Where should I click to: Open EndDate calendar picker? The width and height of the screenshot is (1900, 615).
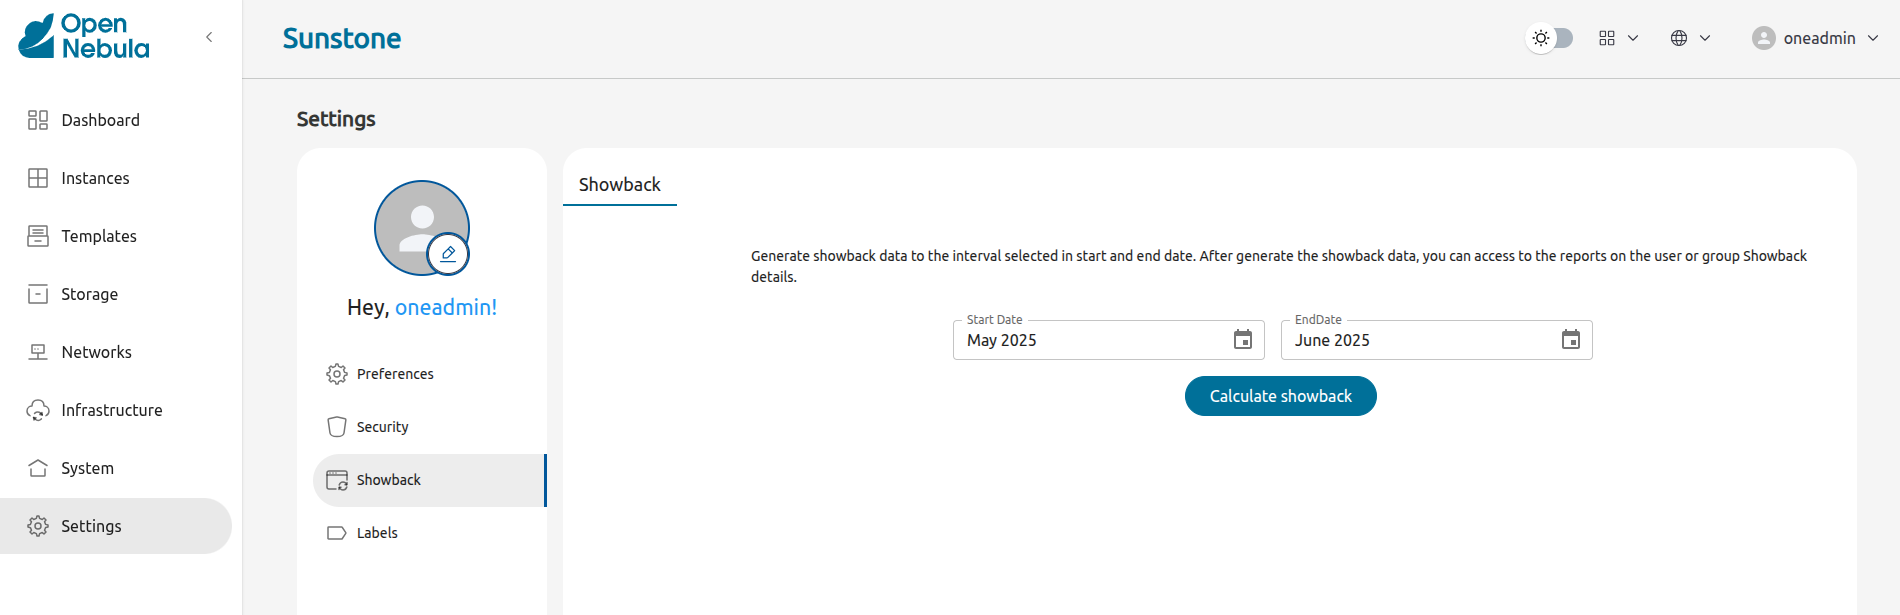1571,340
